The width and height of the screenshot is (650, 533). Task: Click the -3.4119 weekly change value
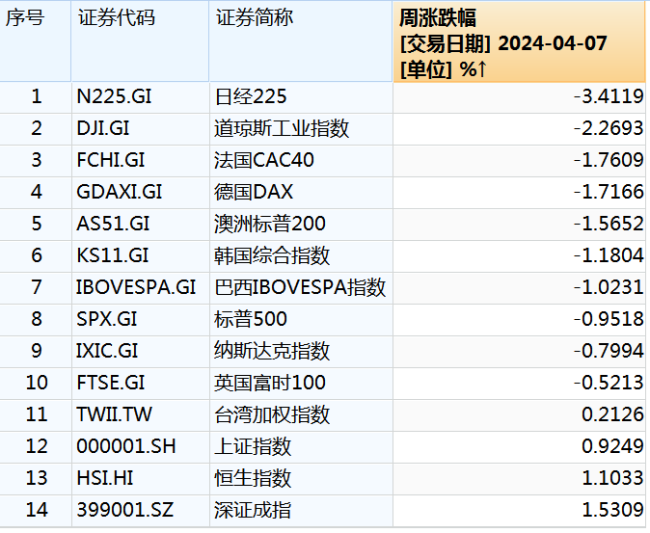(x=609, y=96)
